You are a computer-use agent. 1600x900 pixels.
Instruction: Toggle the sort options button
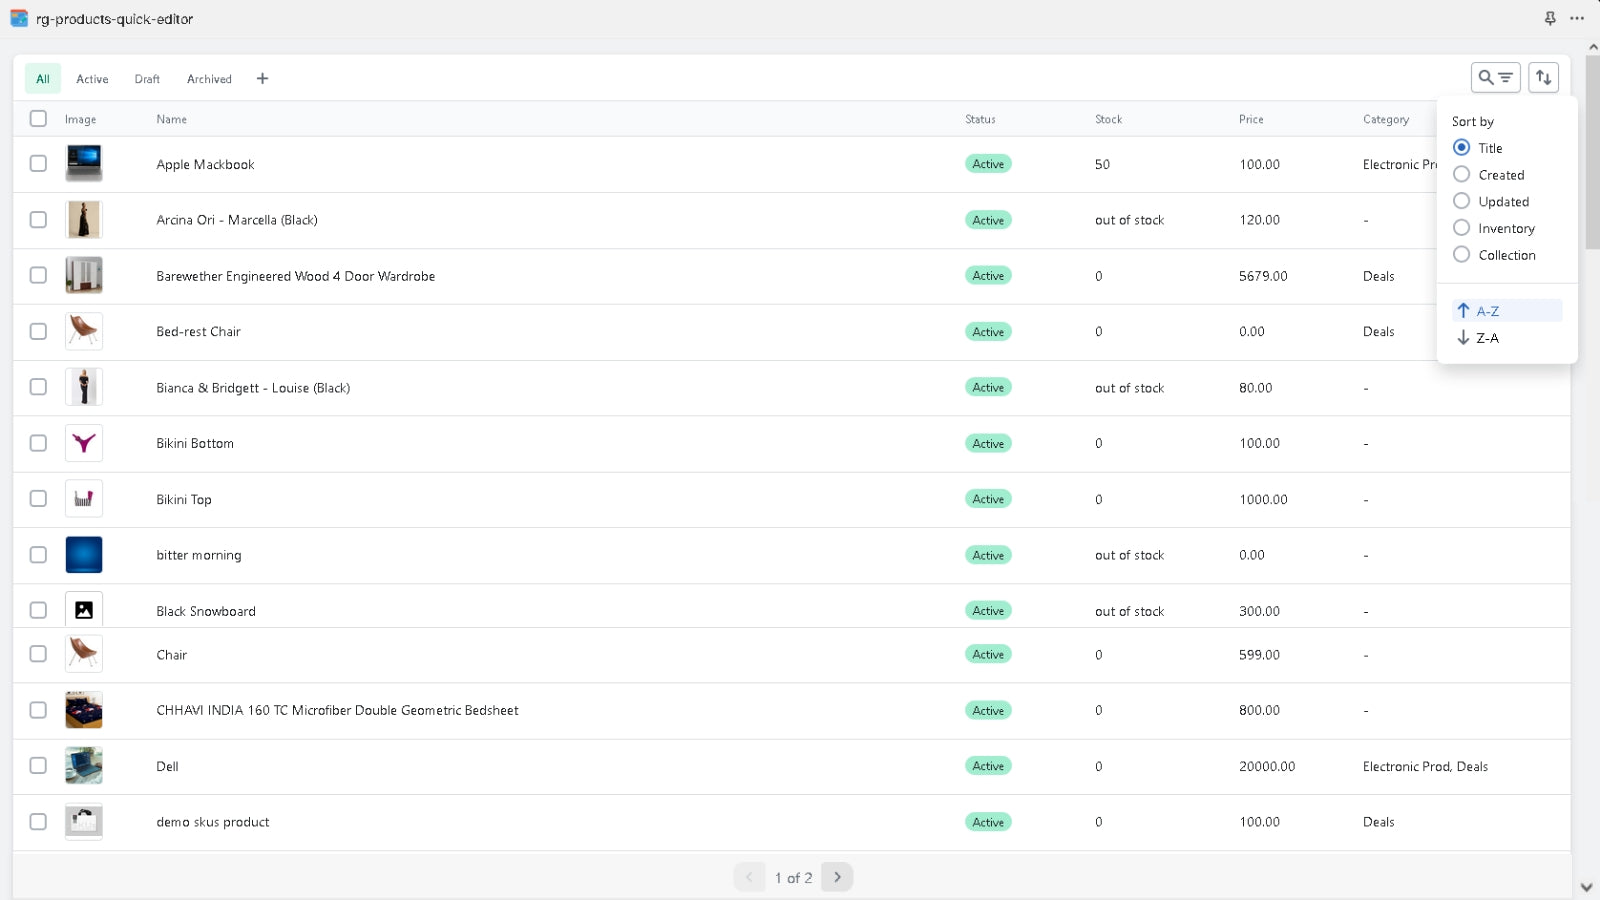point(1543,77)
